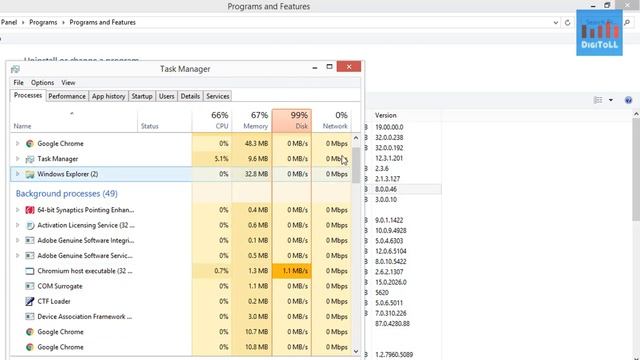
Task: Click the Windows Explorer (2) folder icon
Action: 29,174
